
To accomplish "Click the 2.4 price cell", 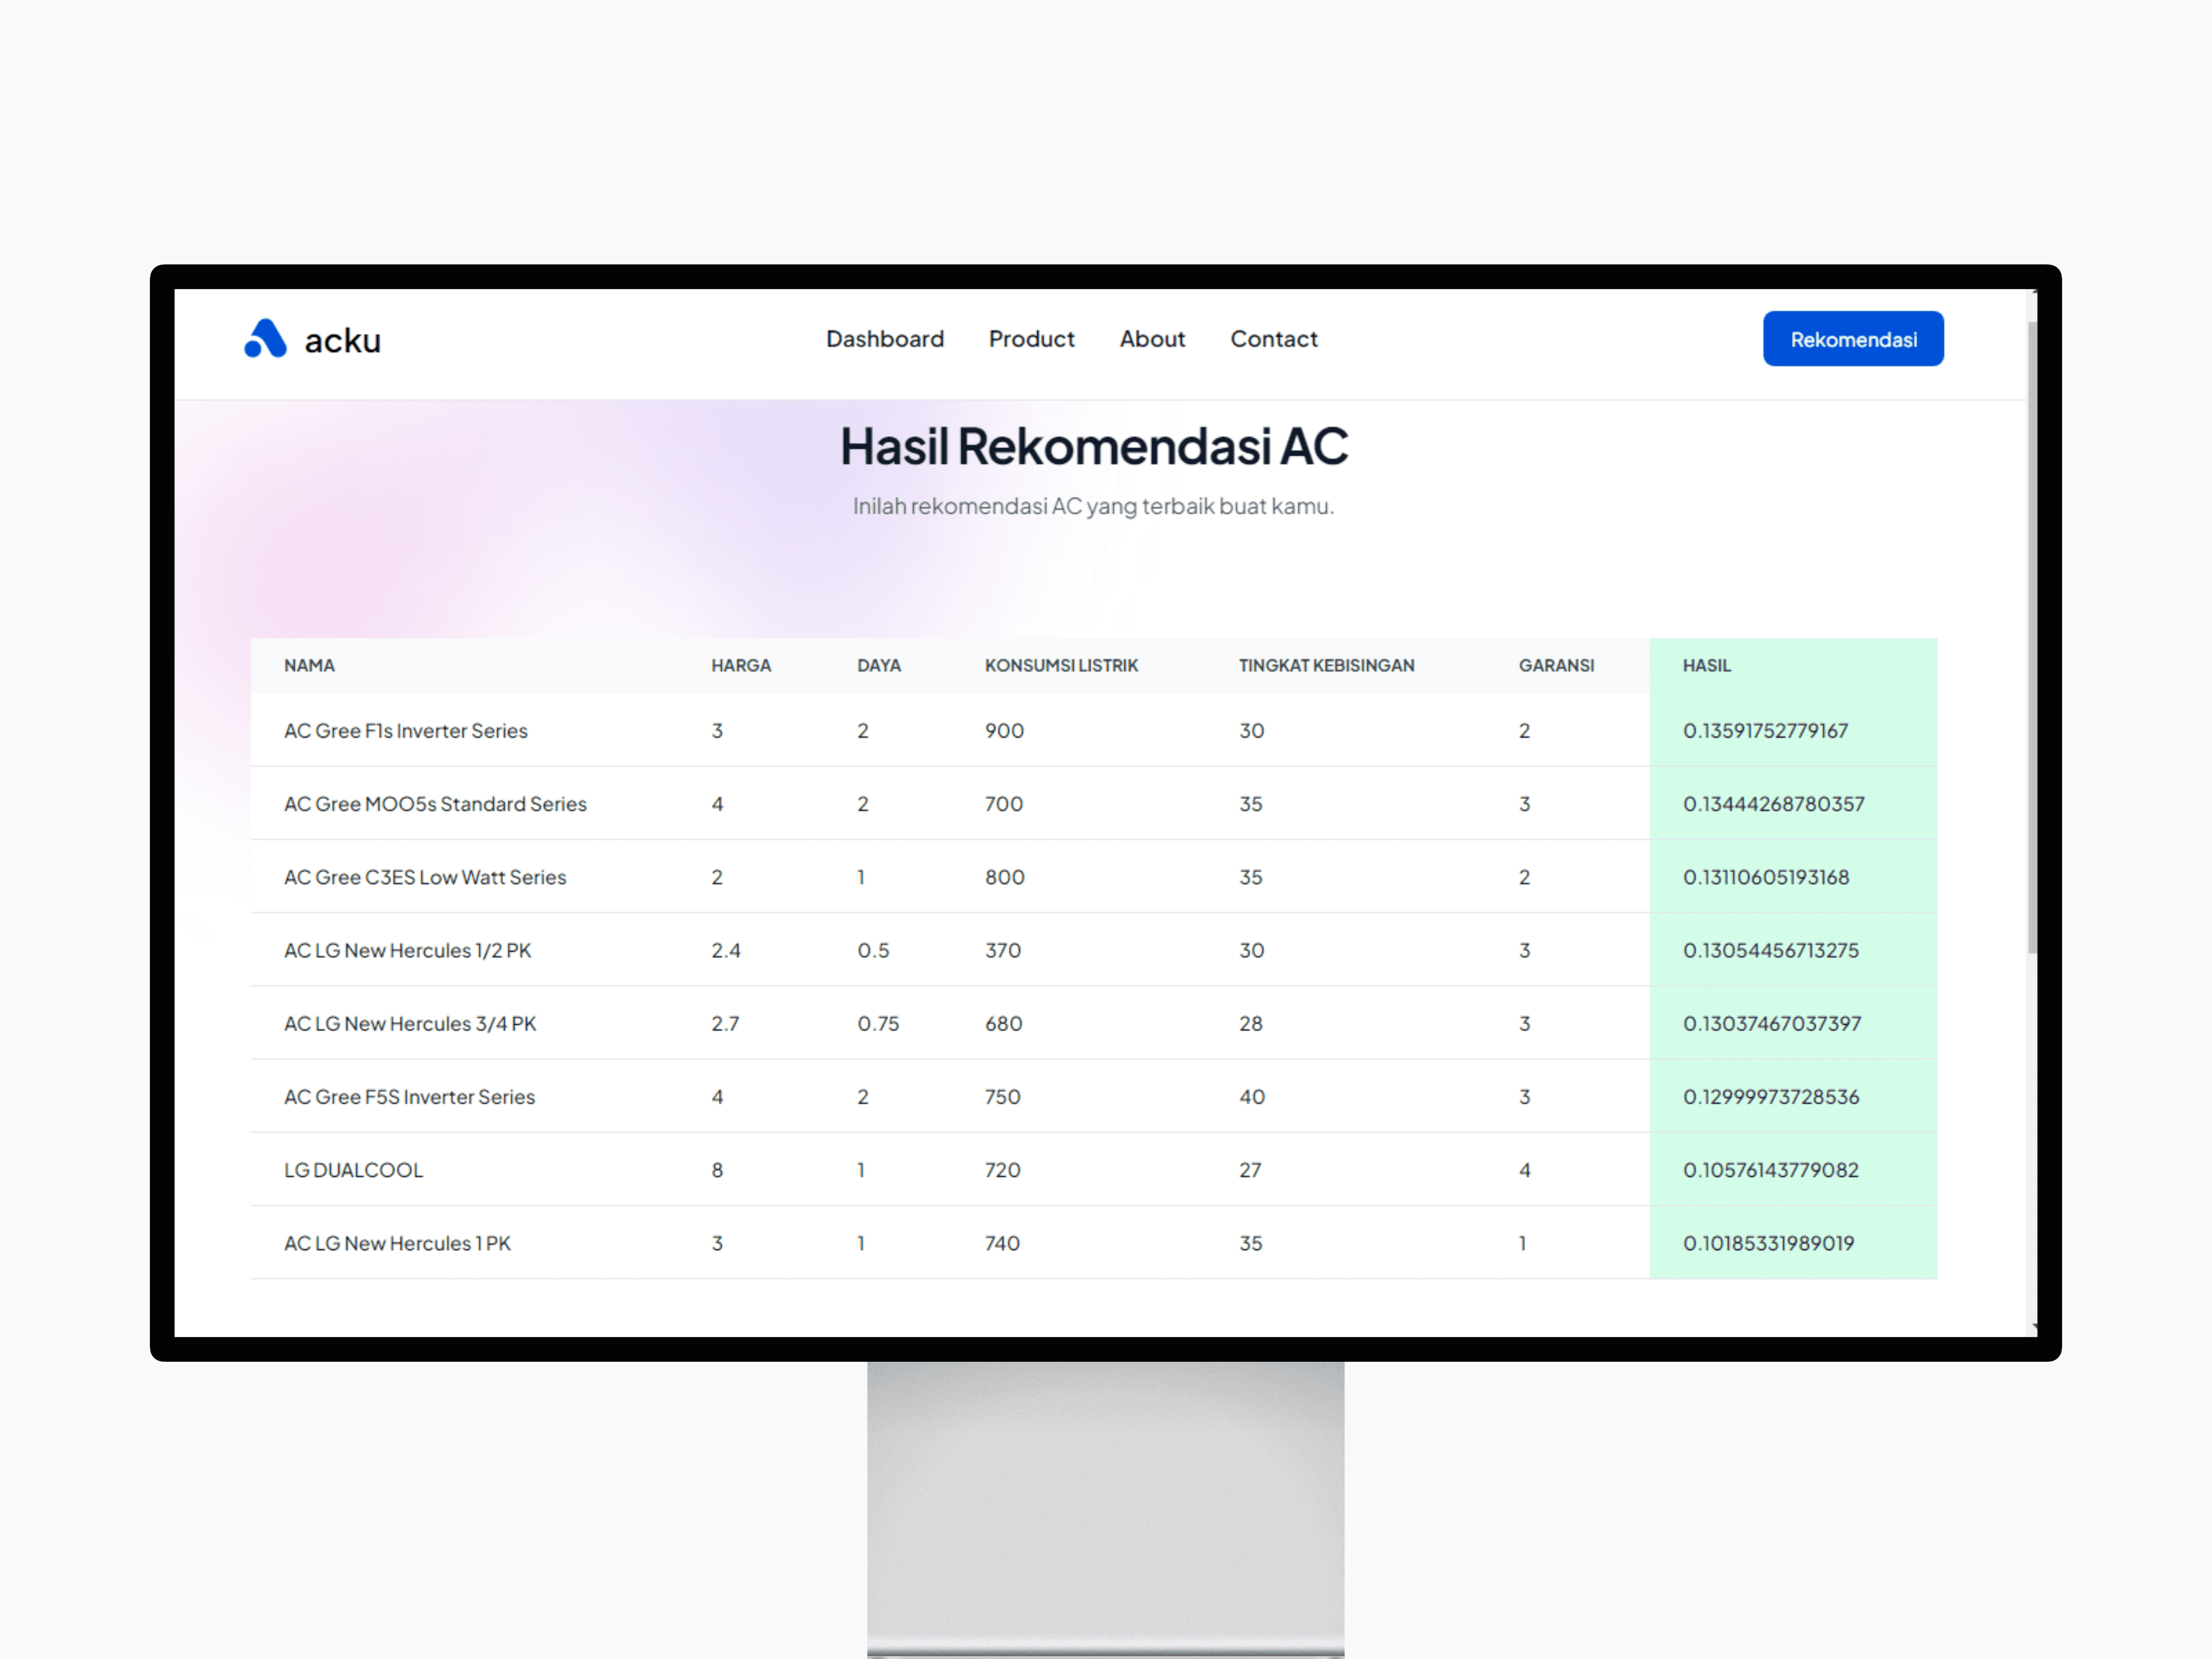I will click(x=726, y=951).
